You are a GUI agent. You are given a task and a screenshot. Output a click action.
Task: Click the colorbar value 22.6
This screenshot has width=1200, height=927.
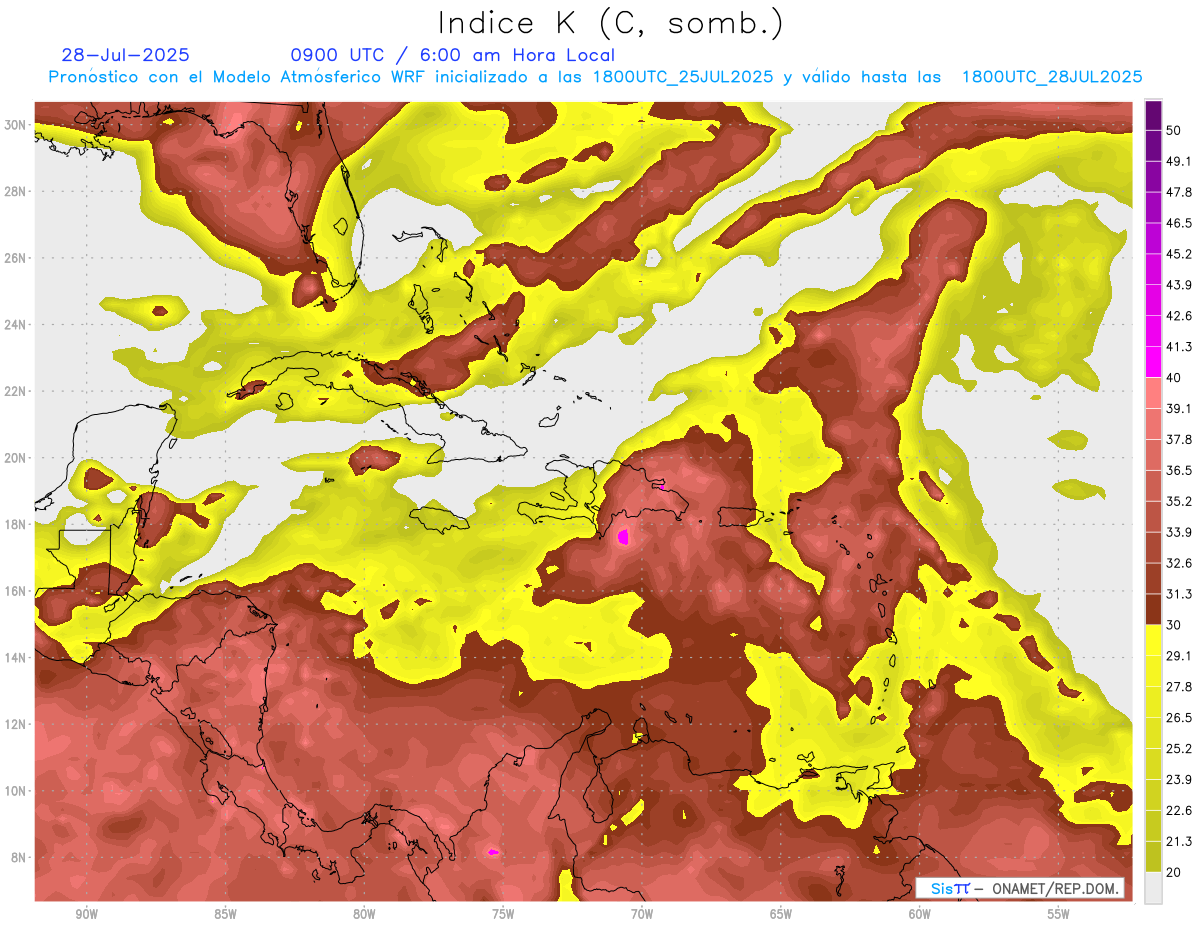point(1179,811)
